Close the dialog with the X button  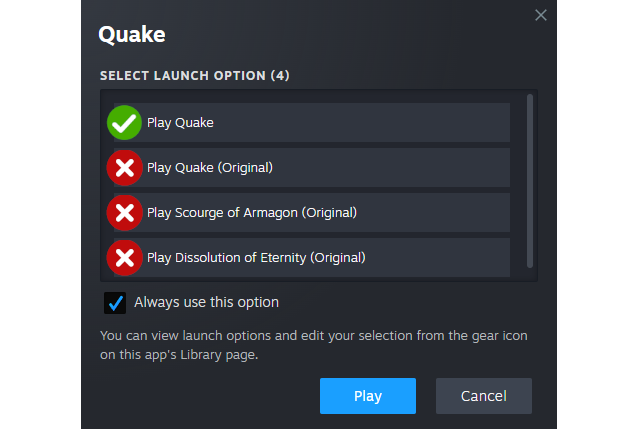[541, 15]
